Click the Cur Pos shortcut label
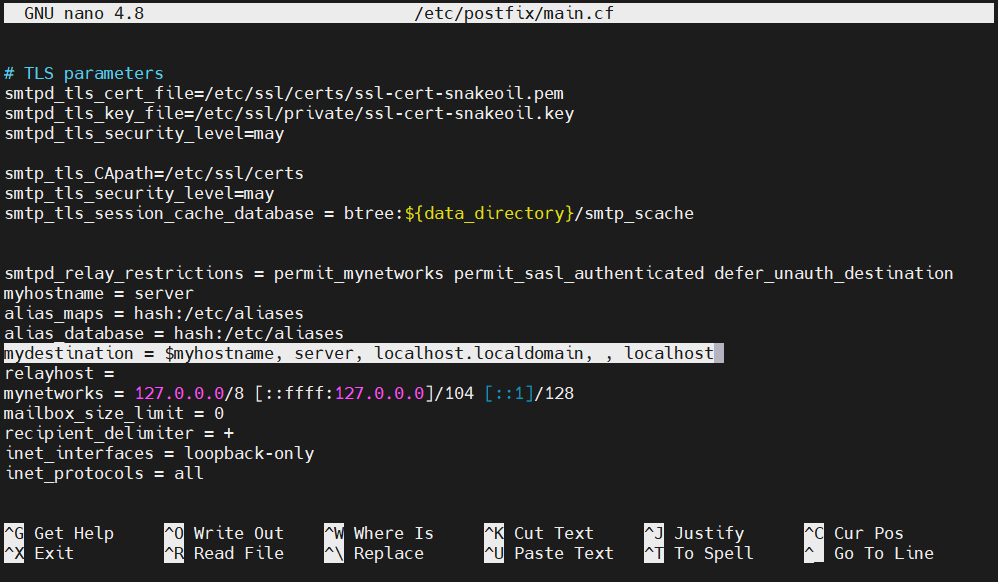Viewport: 998px width, 582px height. click(869, 533)
